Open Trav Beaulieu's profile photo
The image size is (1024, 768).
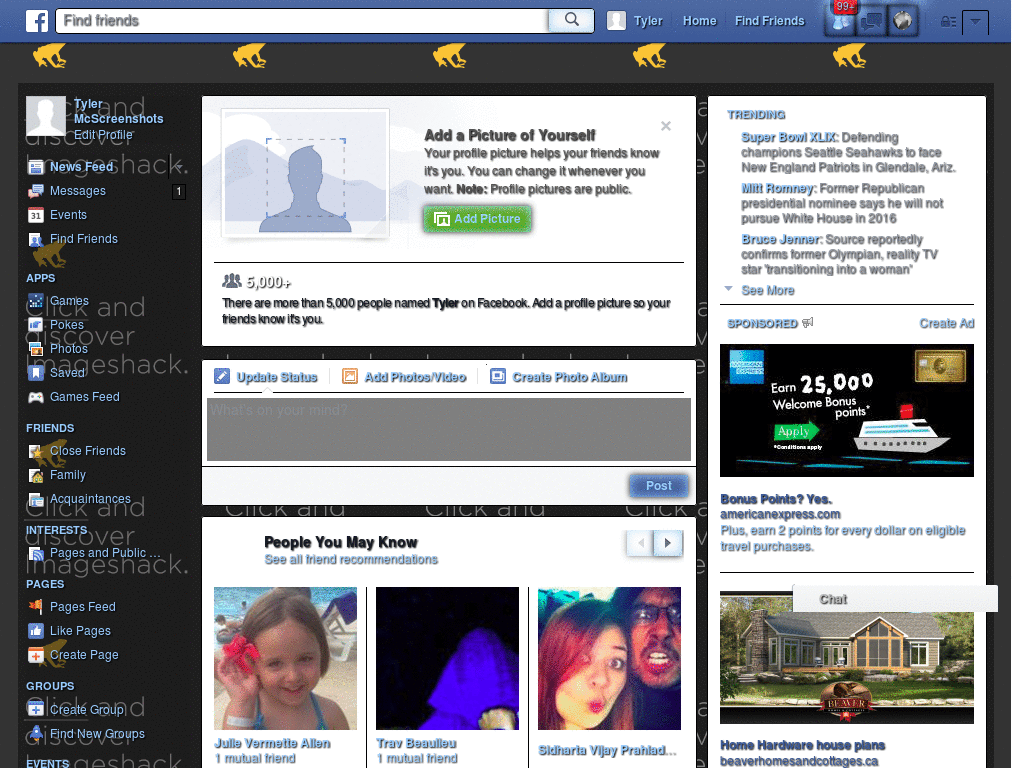coord(447,658)
